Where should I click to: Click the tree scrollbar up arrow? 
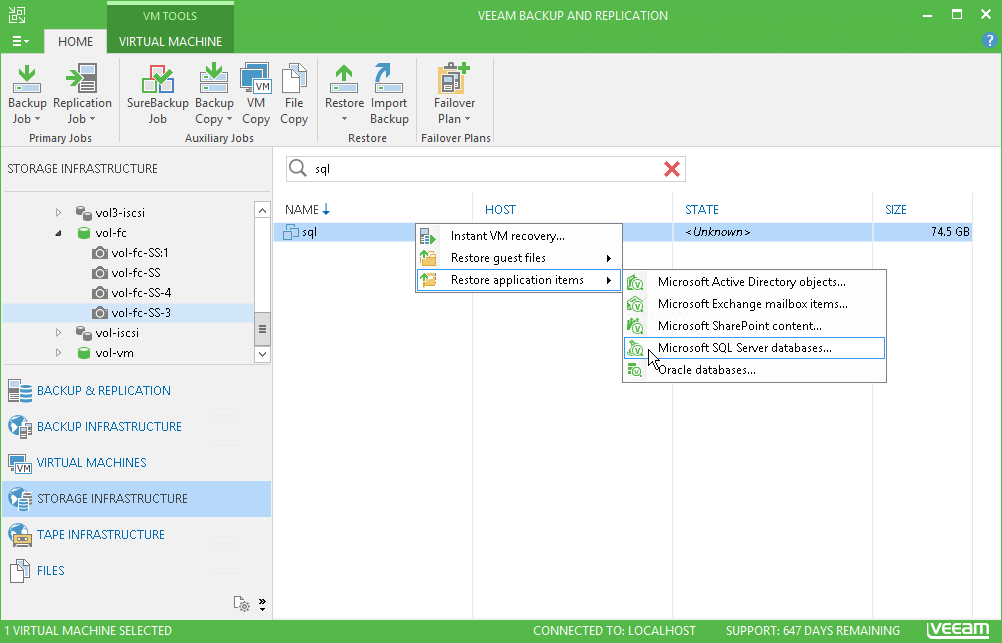(x=262, y=210)
